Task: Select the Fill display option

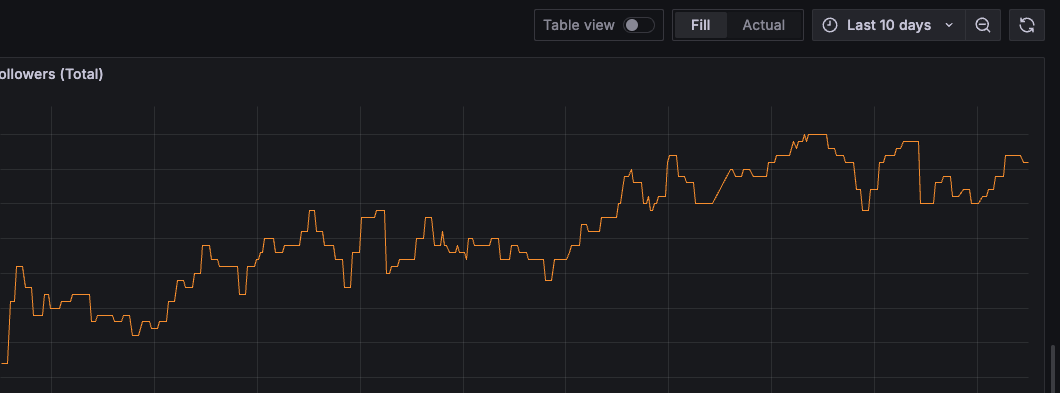Action: [x=700, y=25]
